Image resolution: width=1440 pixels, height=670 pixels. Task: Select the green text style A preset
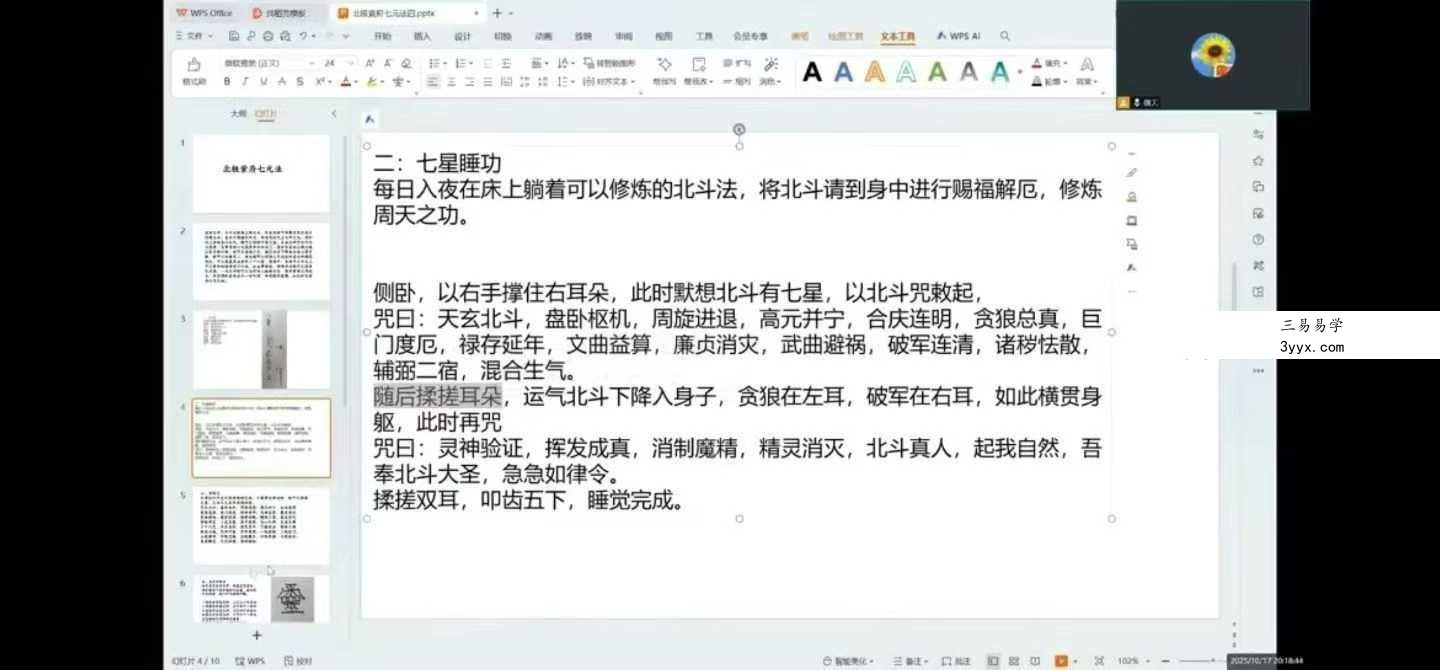click(937, 72)
